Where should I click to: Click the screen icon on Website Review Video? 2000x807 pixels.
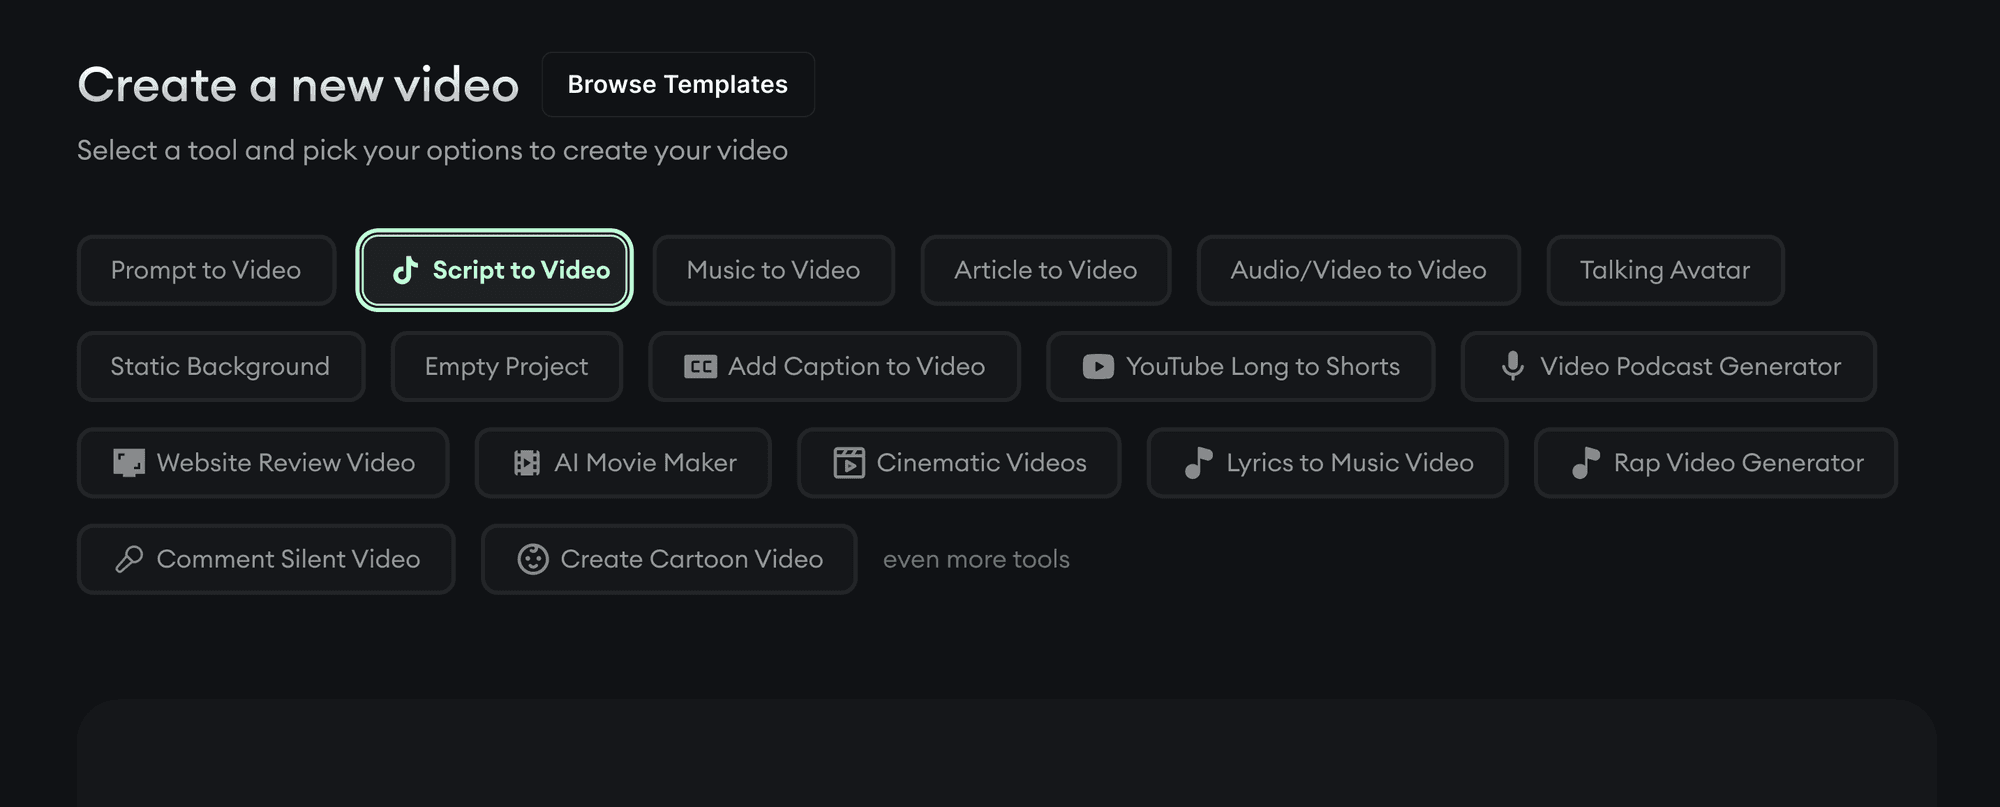[x=129, y=463]
